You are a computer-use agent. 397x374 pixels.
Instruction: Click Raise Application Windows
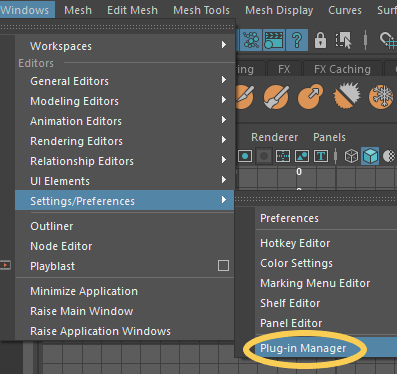(125, 331)
